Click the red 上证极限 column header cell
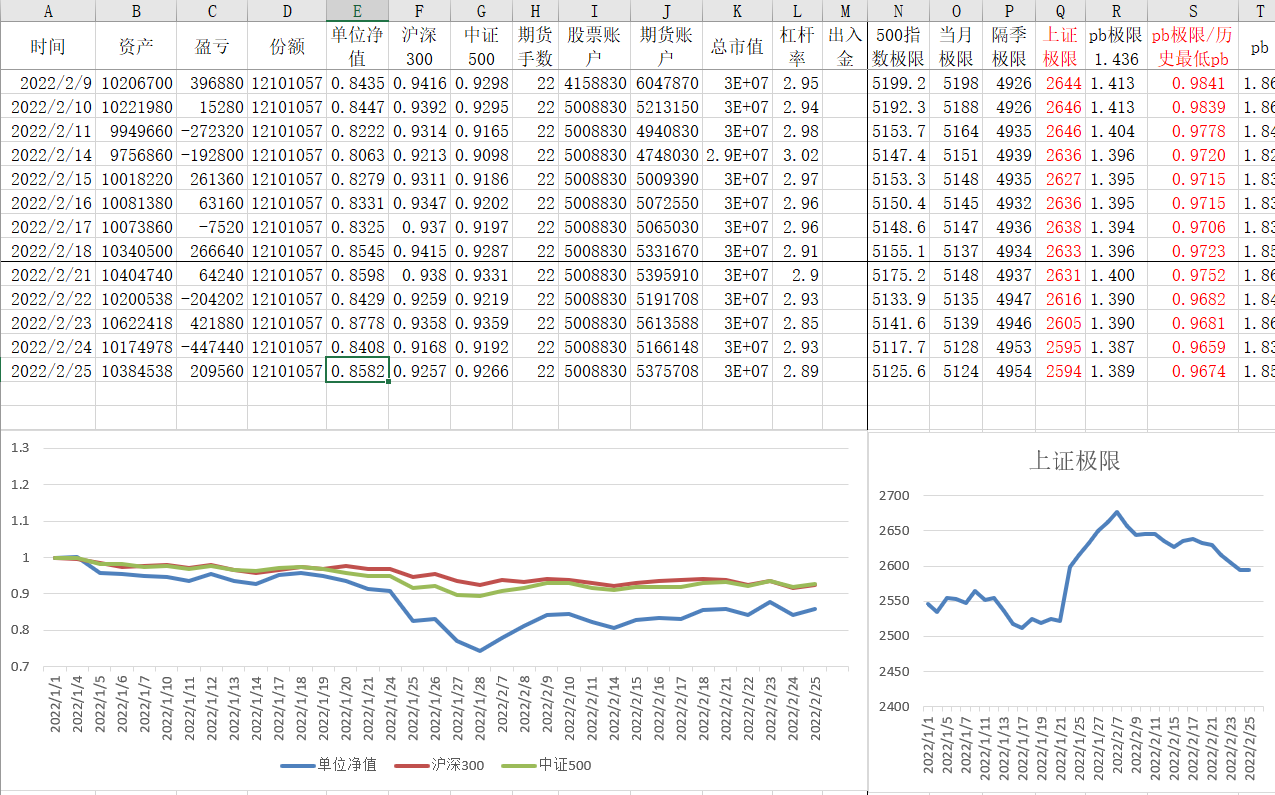 [x=1060, y=46]
